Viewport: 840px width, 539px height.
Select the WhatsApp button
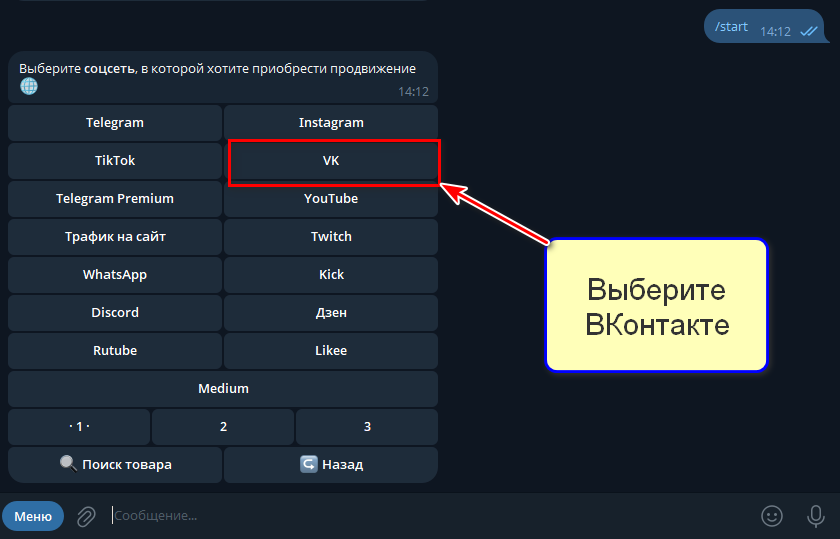coord(115,275)
